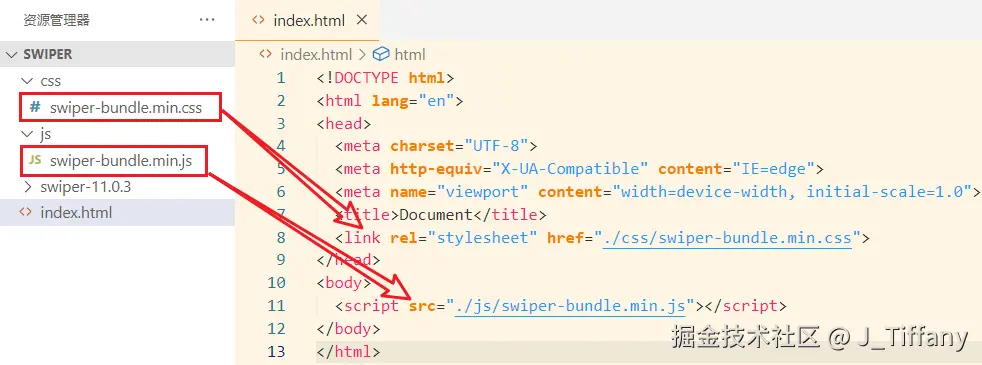Click the JS file type icon

[x=35, y=160]
